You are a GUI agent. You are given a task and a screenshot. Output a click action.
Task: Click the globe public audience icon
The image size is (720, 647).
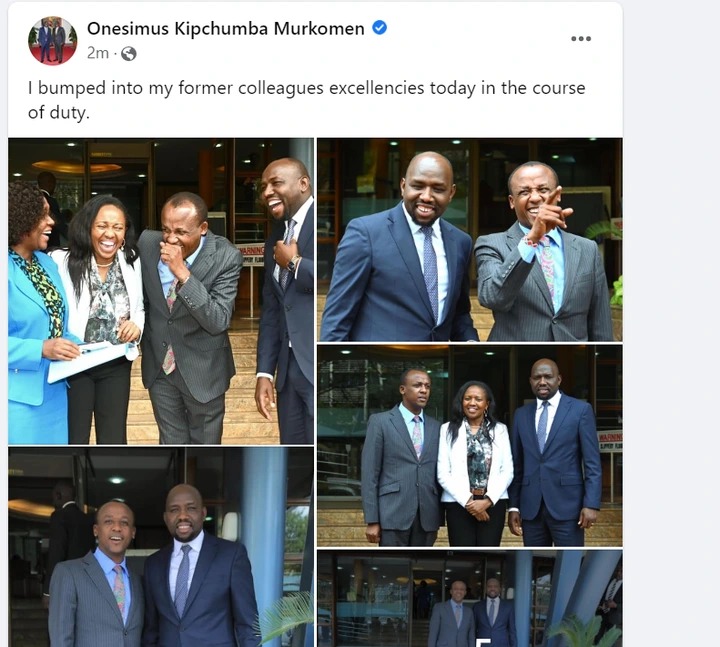tap(129, 54)
